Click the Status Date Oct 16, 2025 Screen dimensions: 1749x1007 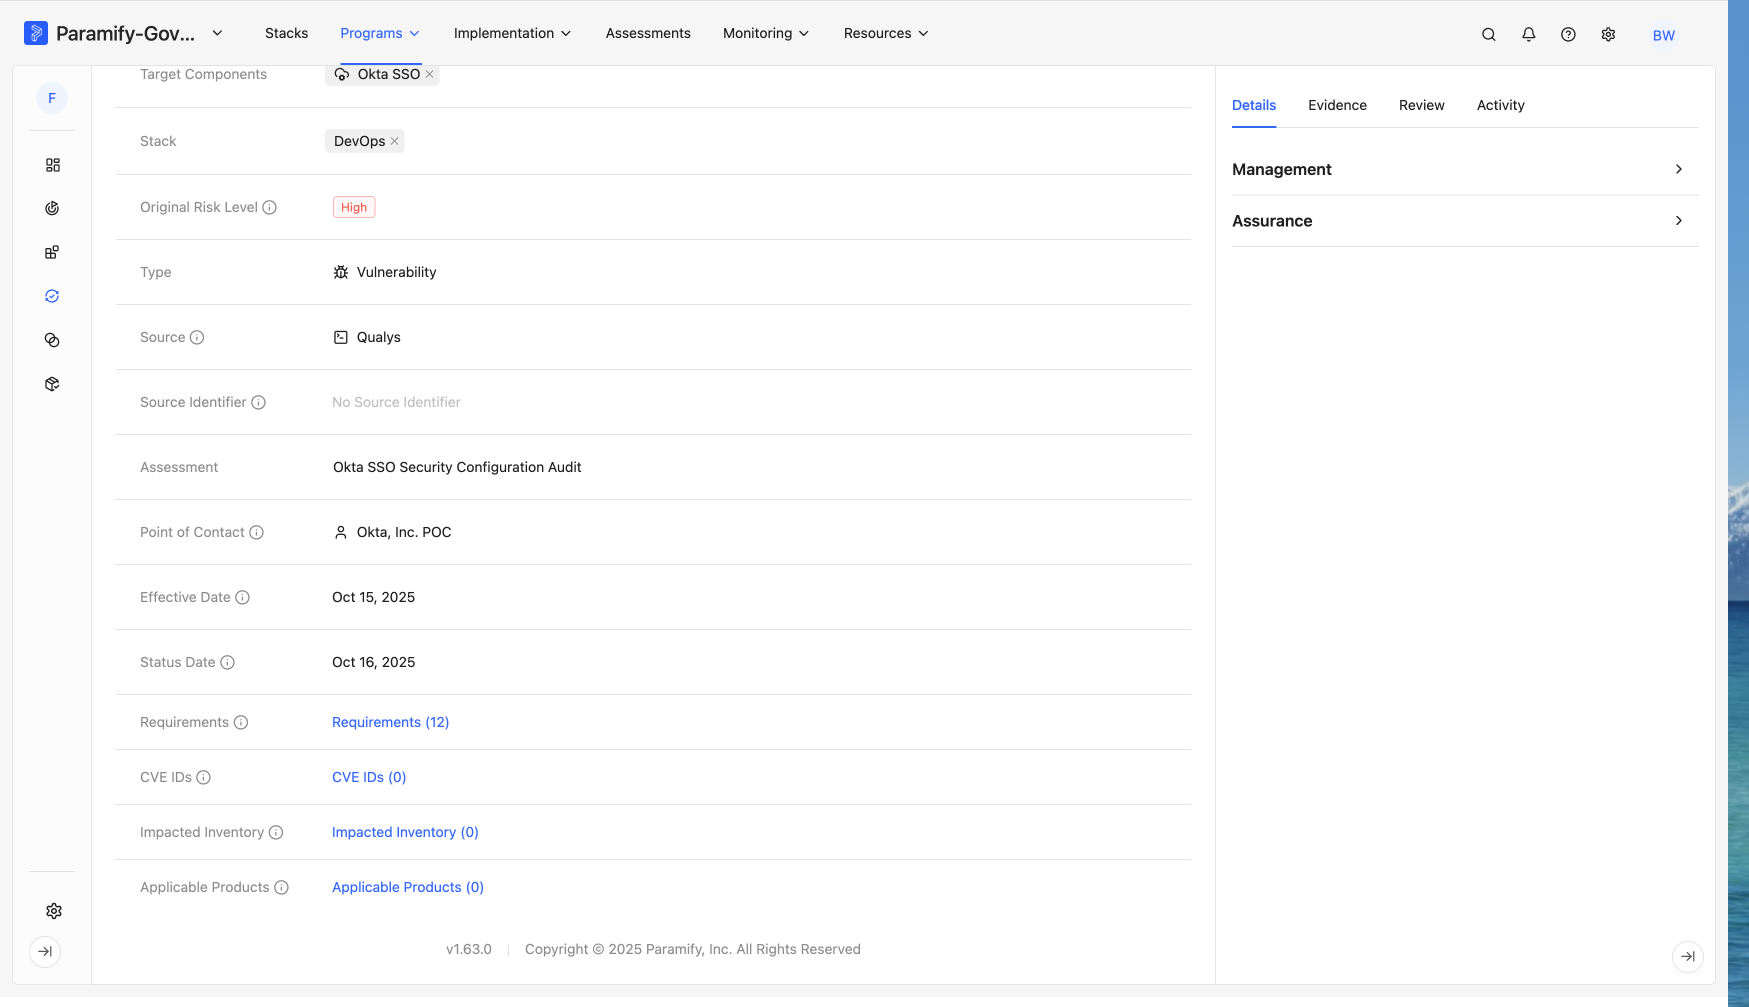coord(373,662)
